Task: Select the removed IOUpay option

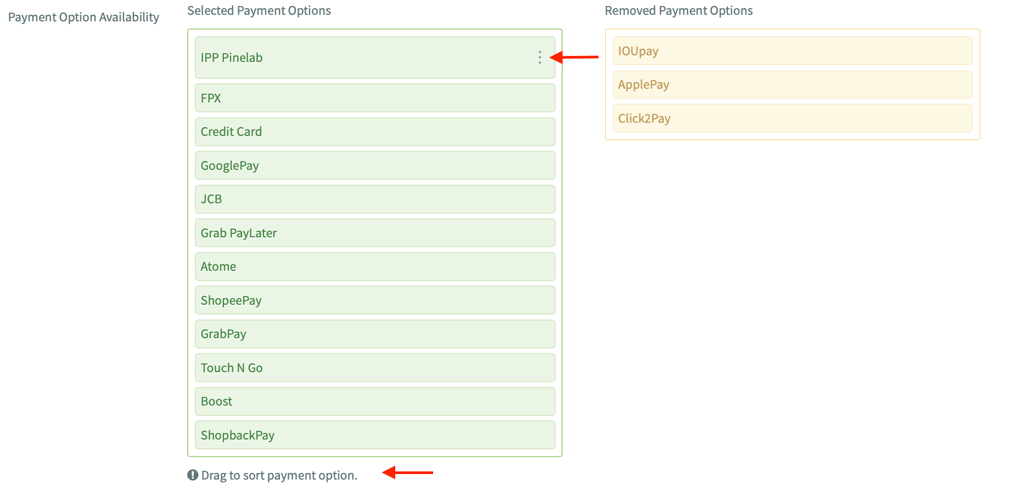Action: (792, 51)
